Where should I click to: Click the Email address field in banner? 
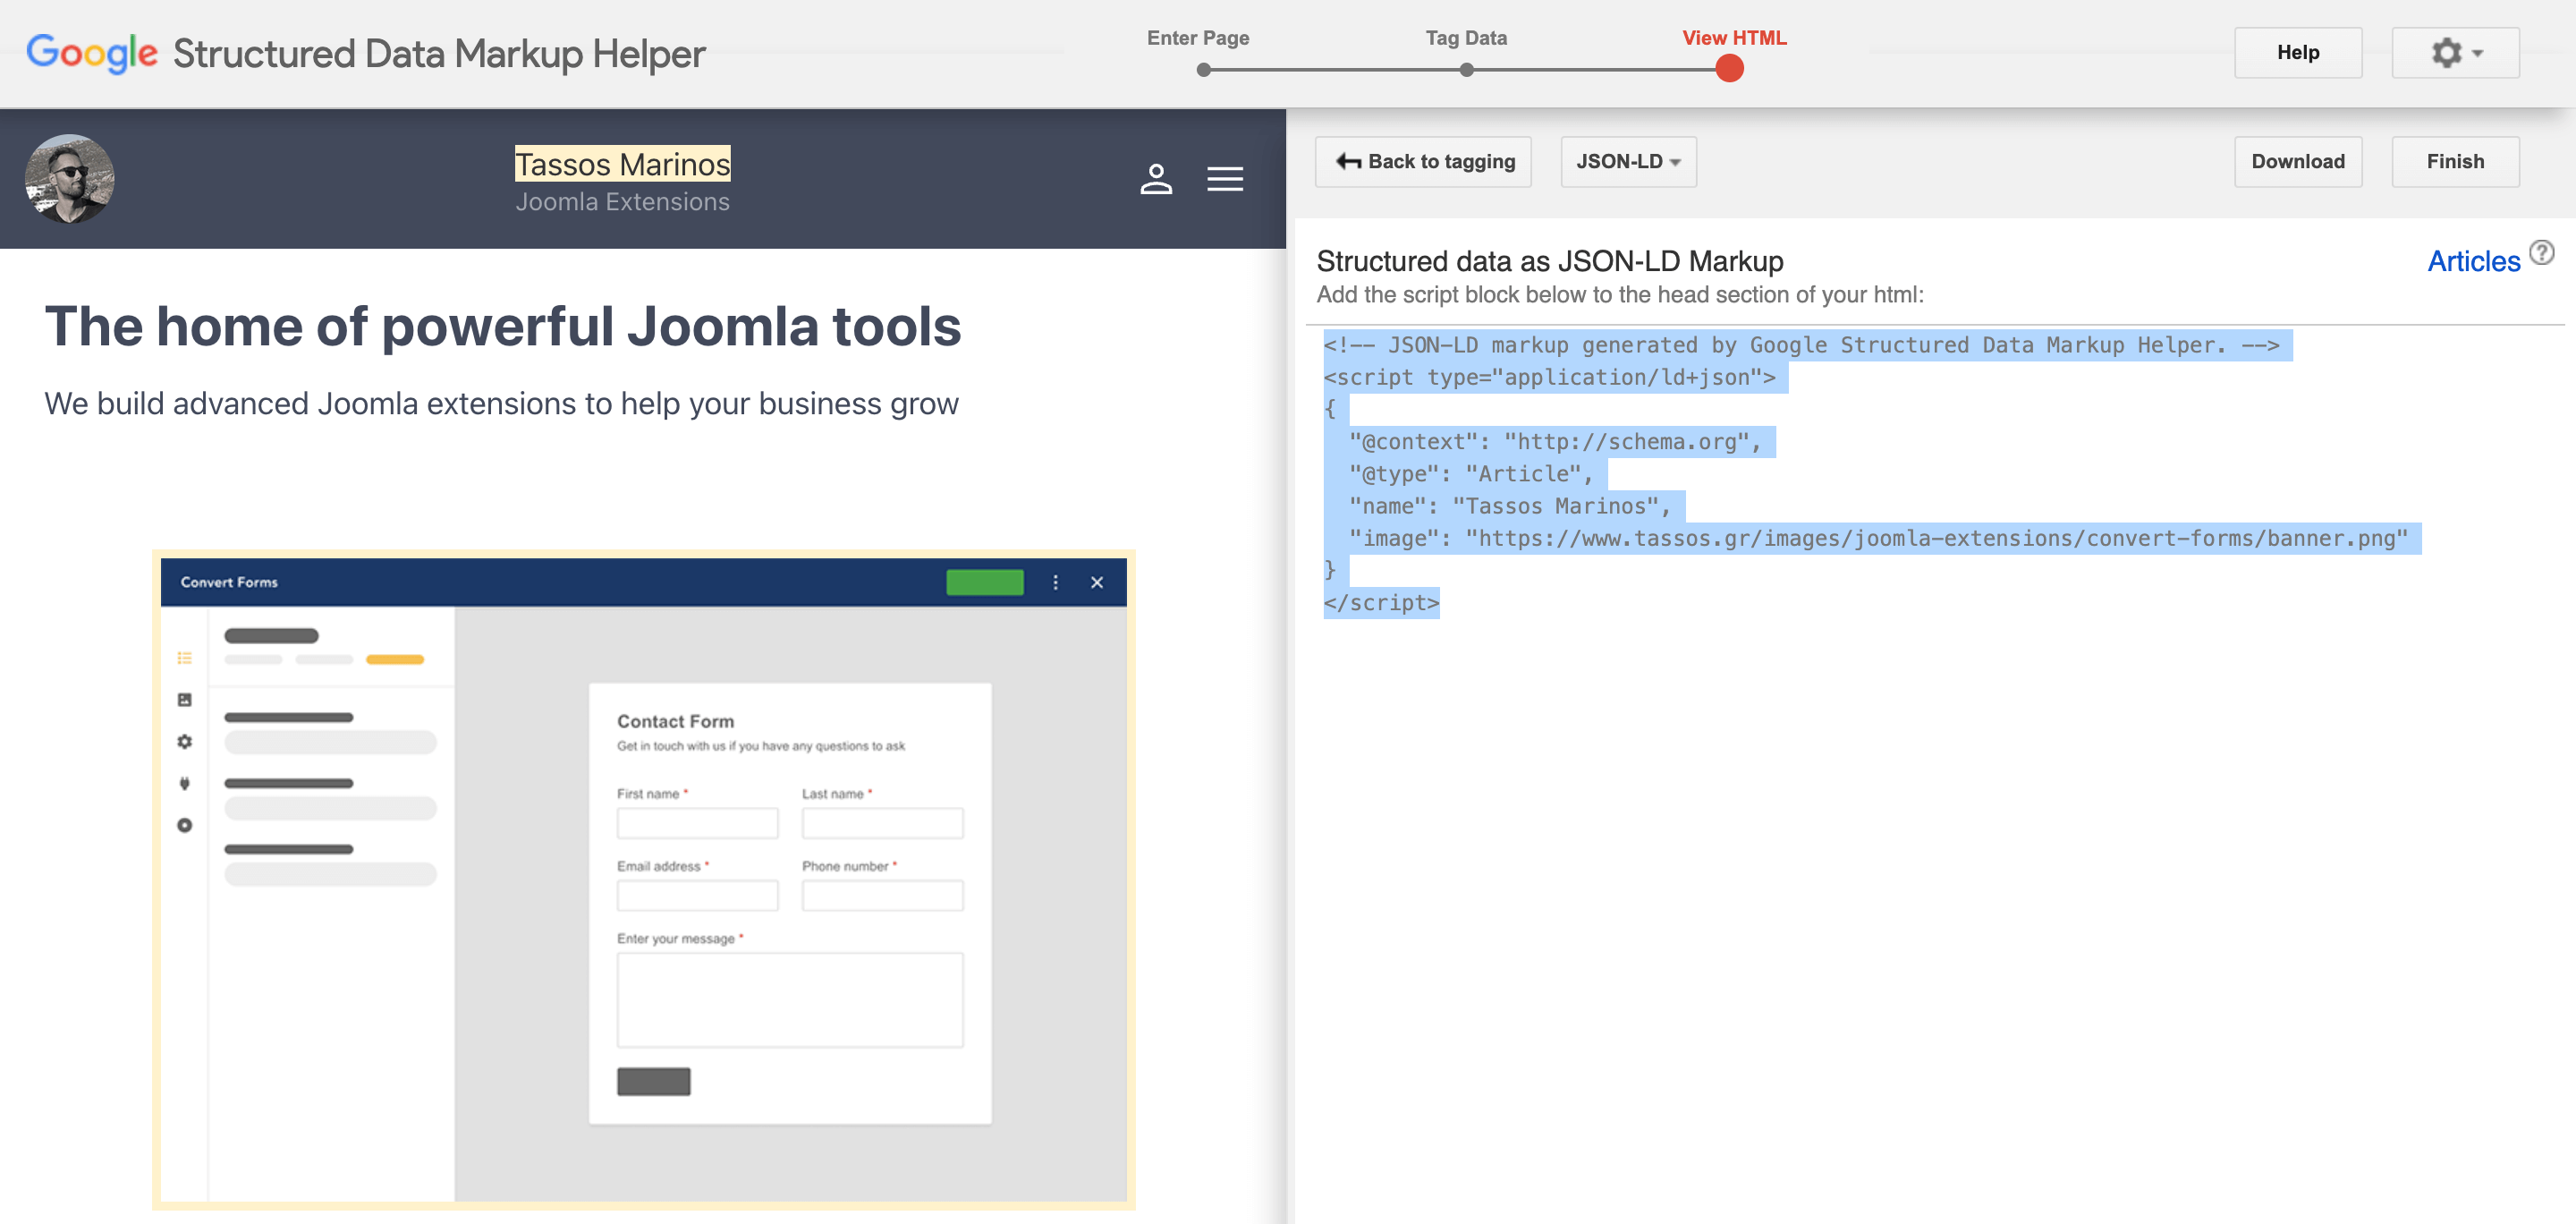point(697,895)
